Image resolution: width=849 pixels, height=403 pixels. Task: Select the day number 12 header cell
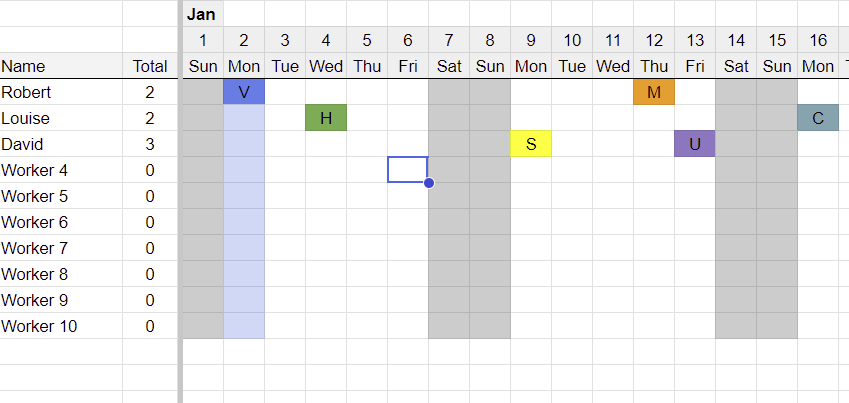[x=654, y=40]
